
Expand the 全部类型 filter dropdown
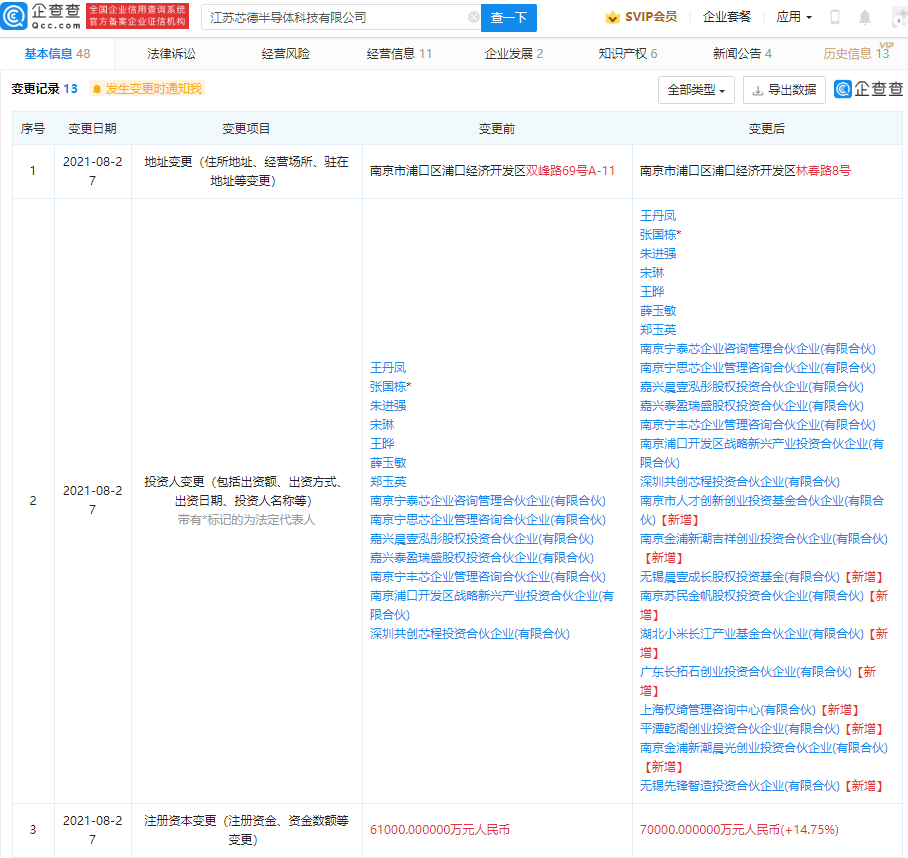click(x=696, y=90)
